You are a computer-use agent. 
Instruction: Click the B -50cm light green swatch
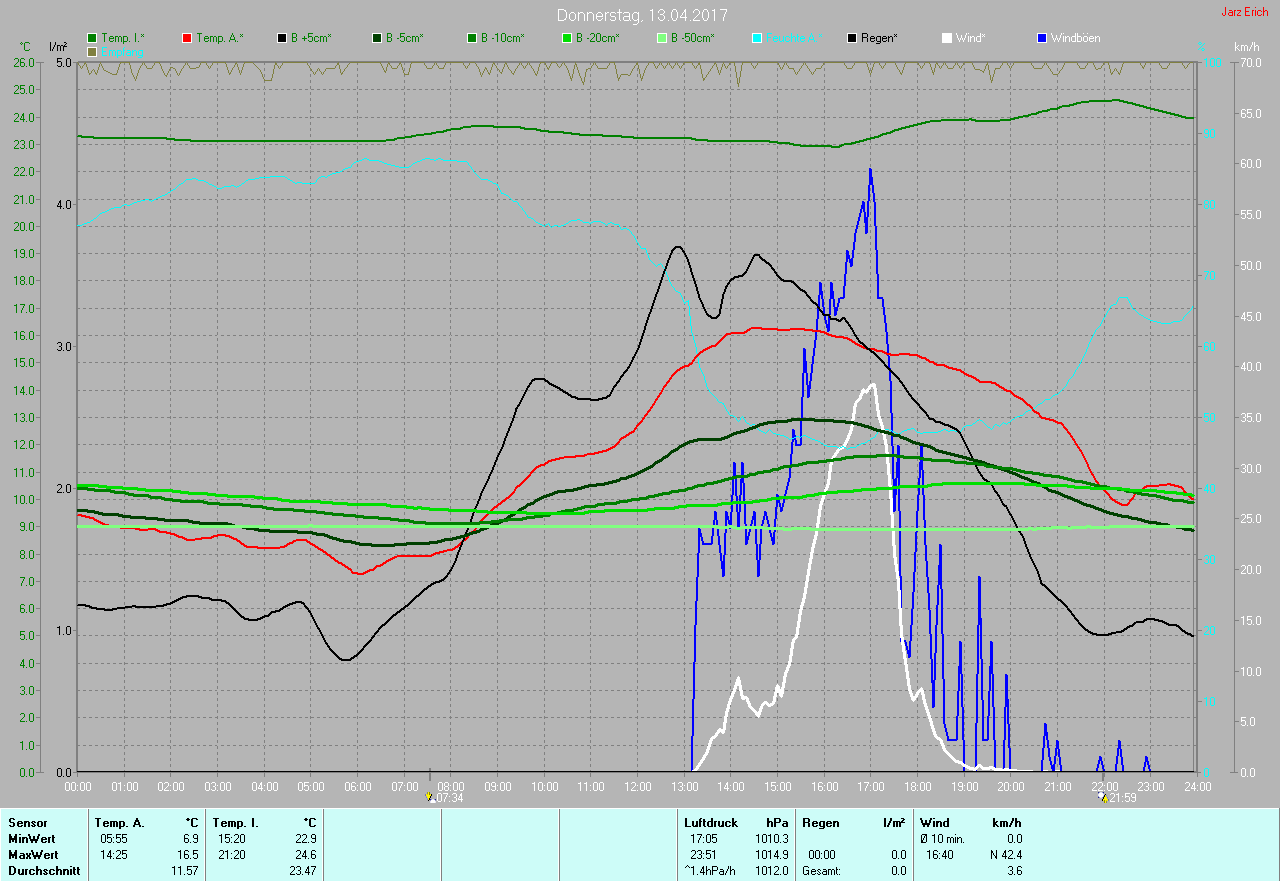(662, 38)
